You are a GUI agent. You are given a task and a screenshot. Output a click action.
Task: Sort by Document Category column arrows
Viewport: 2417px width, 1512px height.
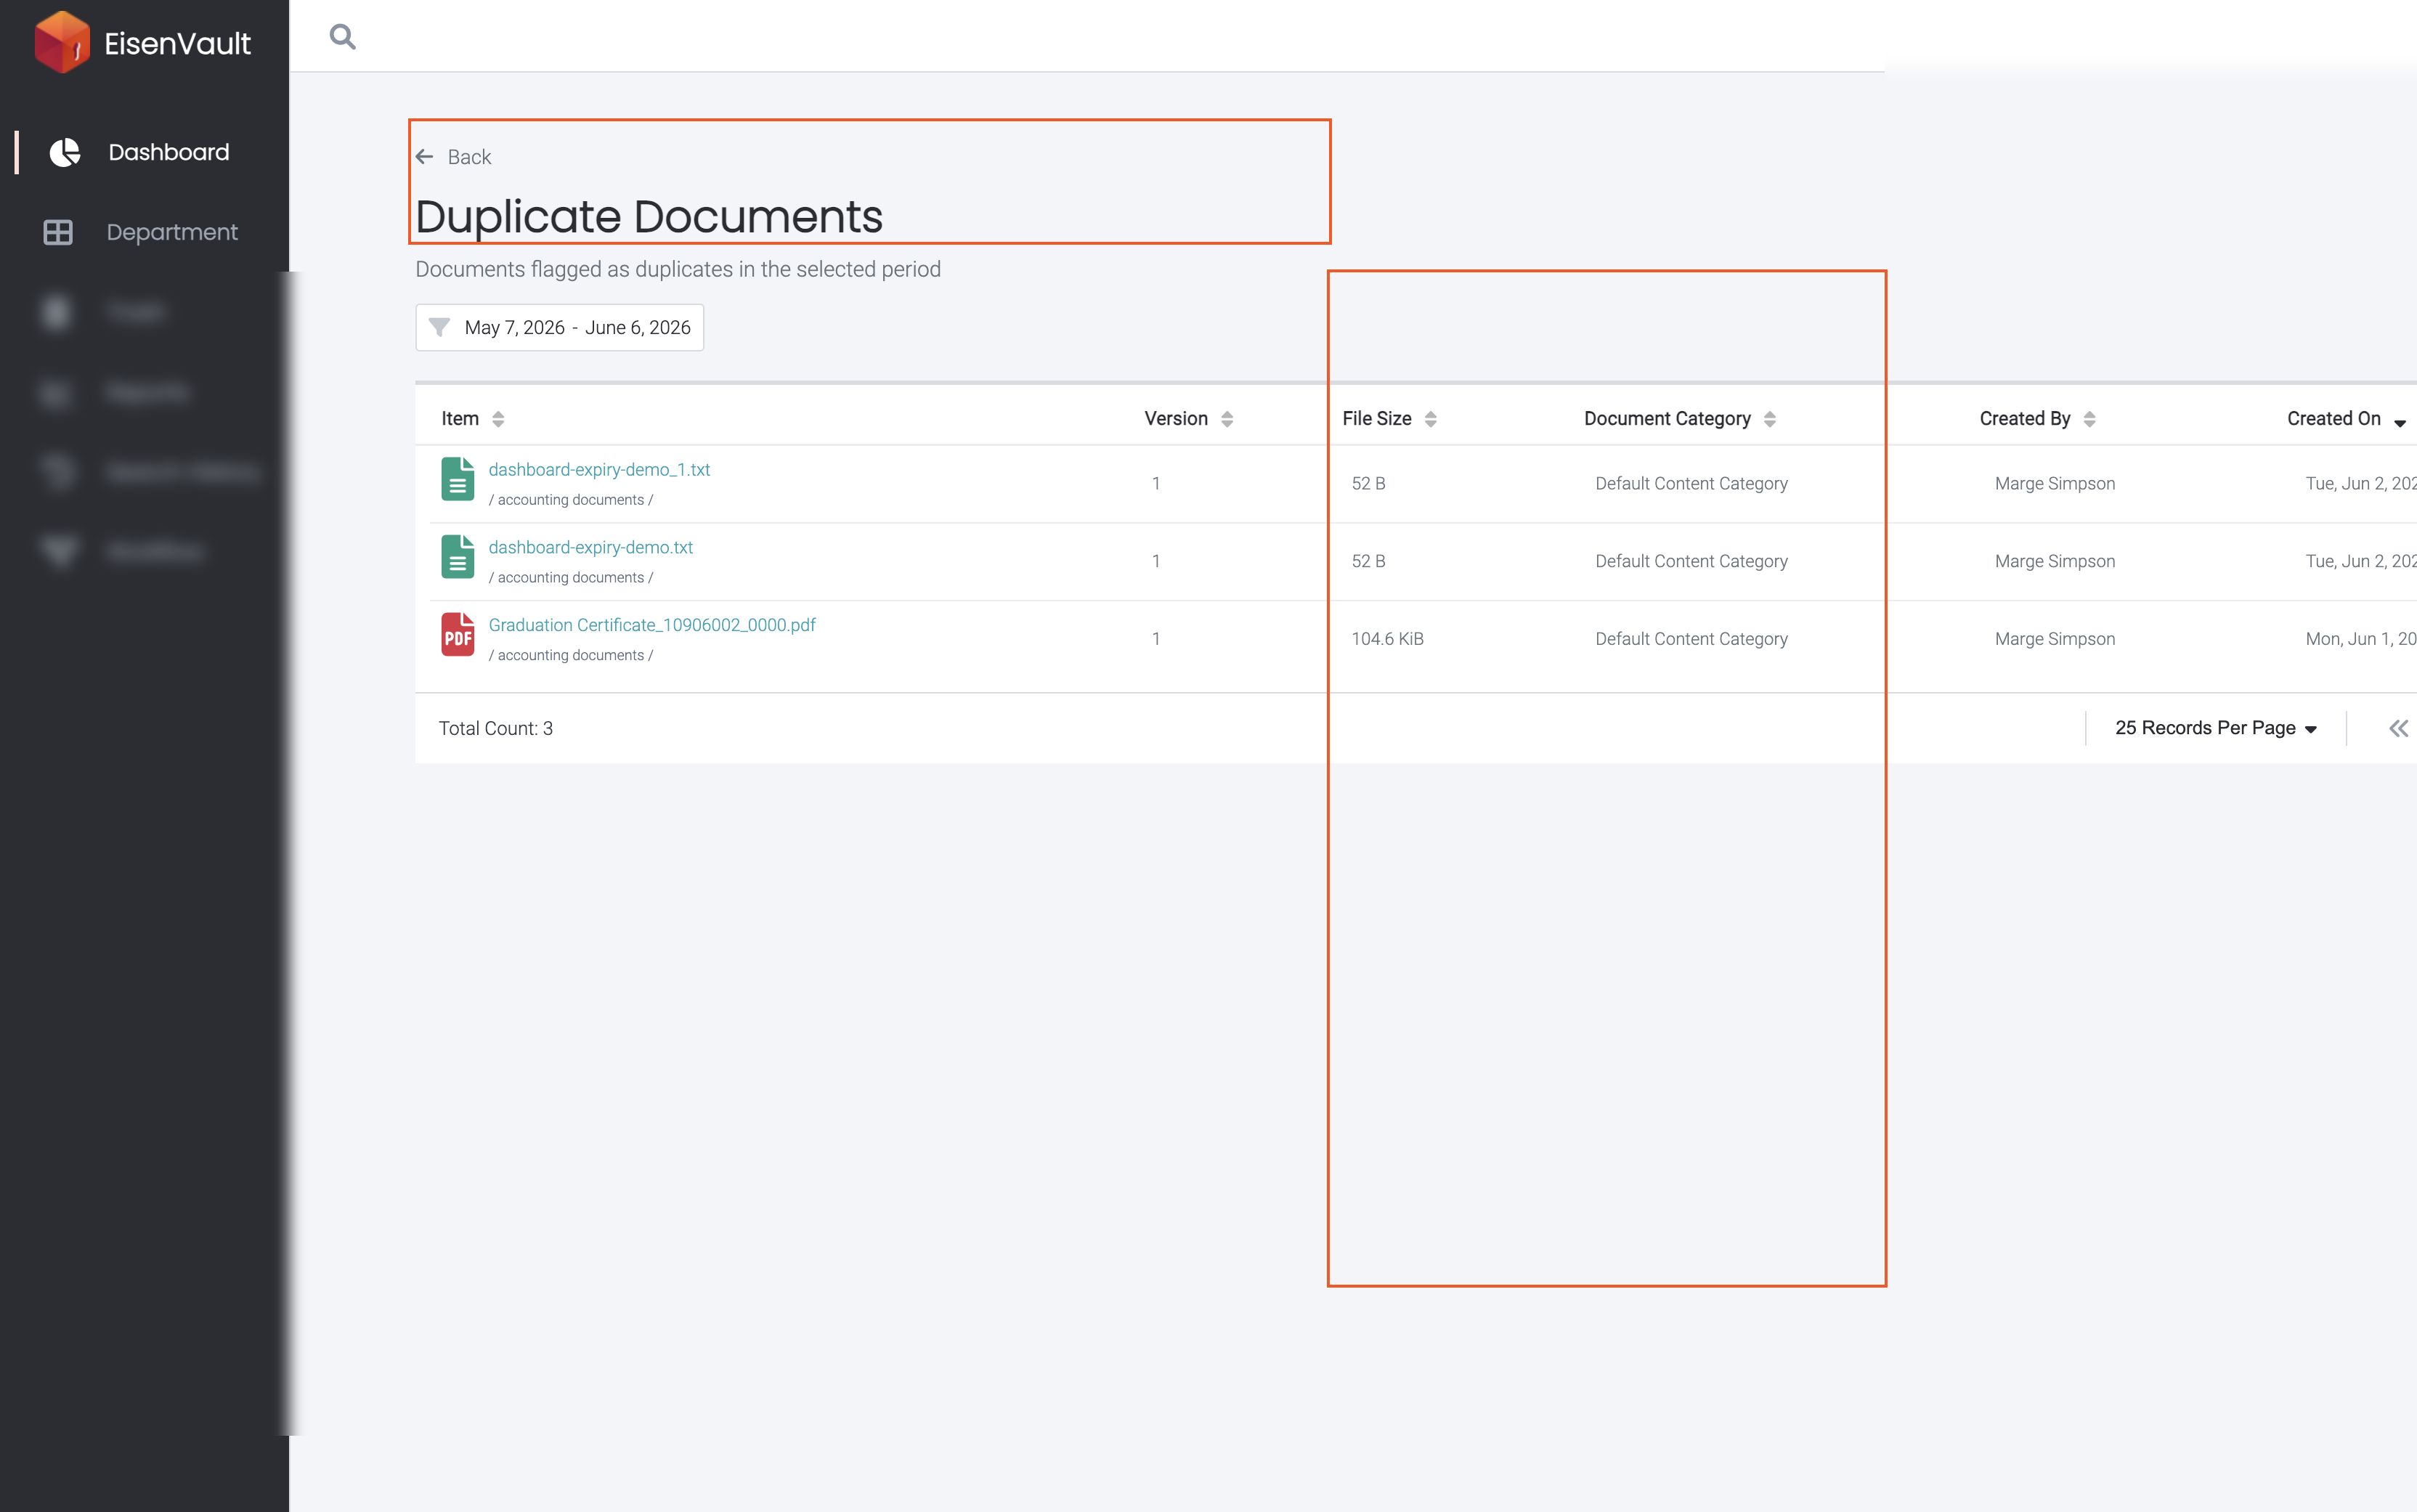click(1770, 419)
